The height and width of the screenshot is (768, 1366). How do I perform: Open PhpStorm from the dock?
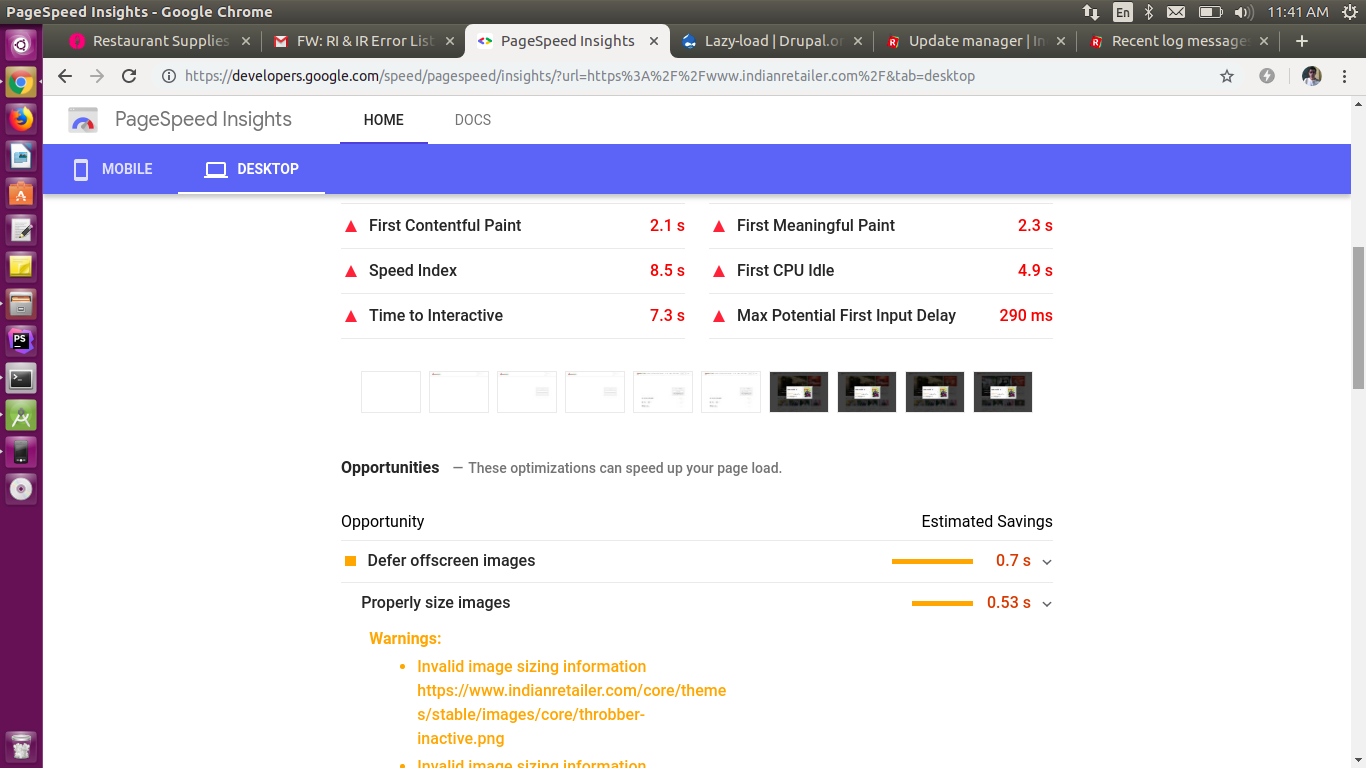pos(21,341)
